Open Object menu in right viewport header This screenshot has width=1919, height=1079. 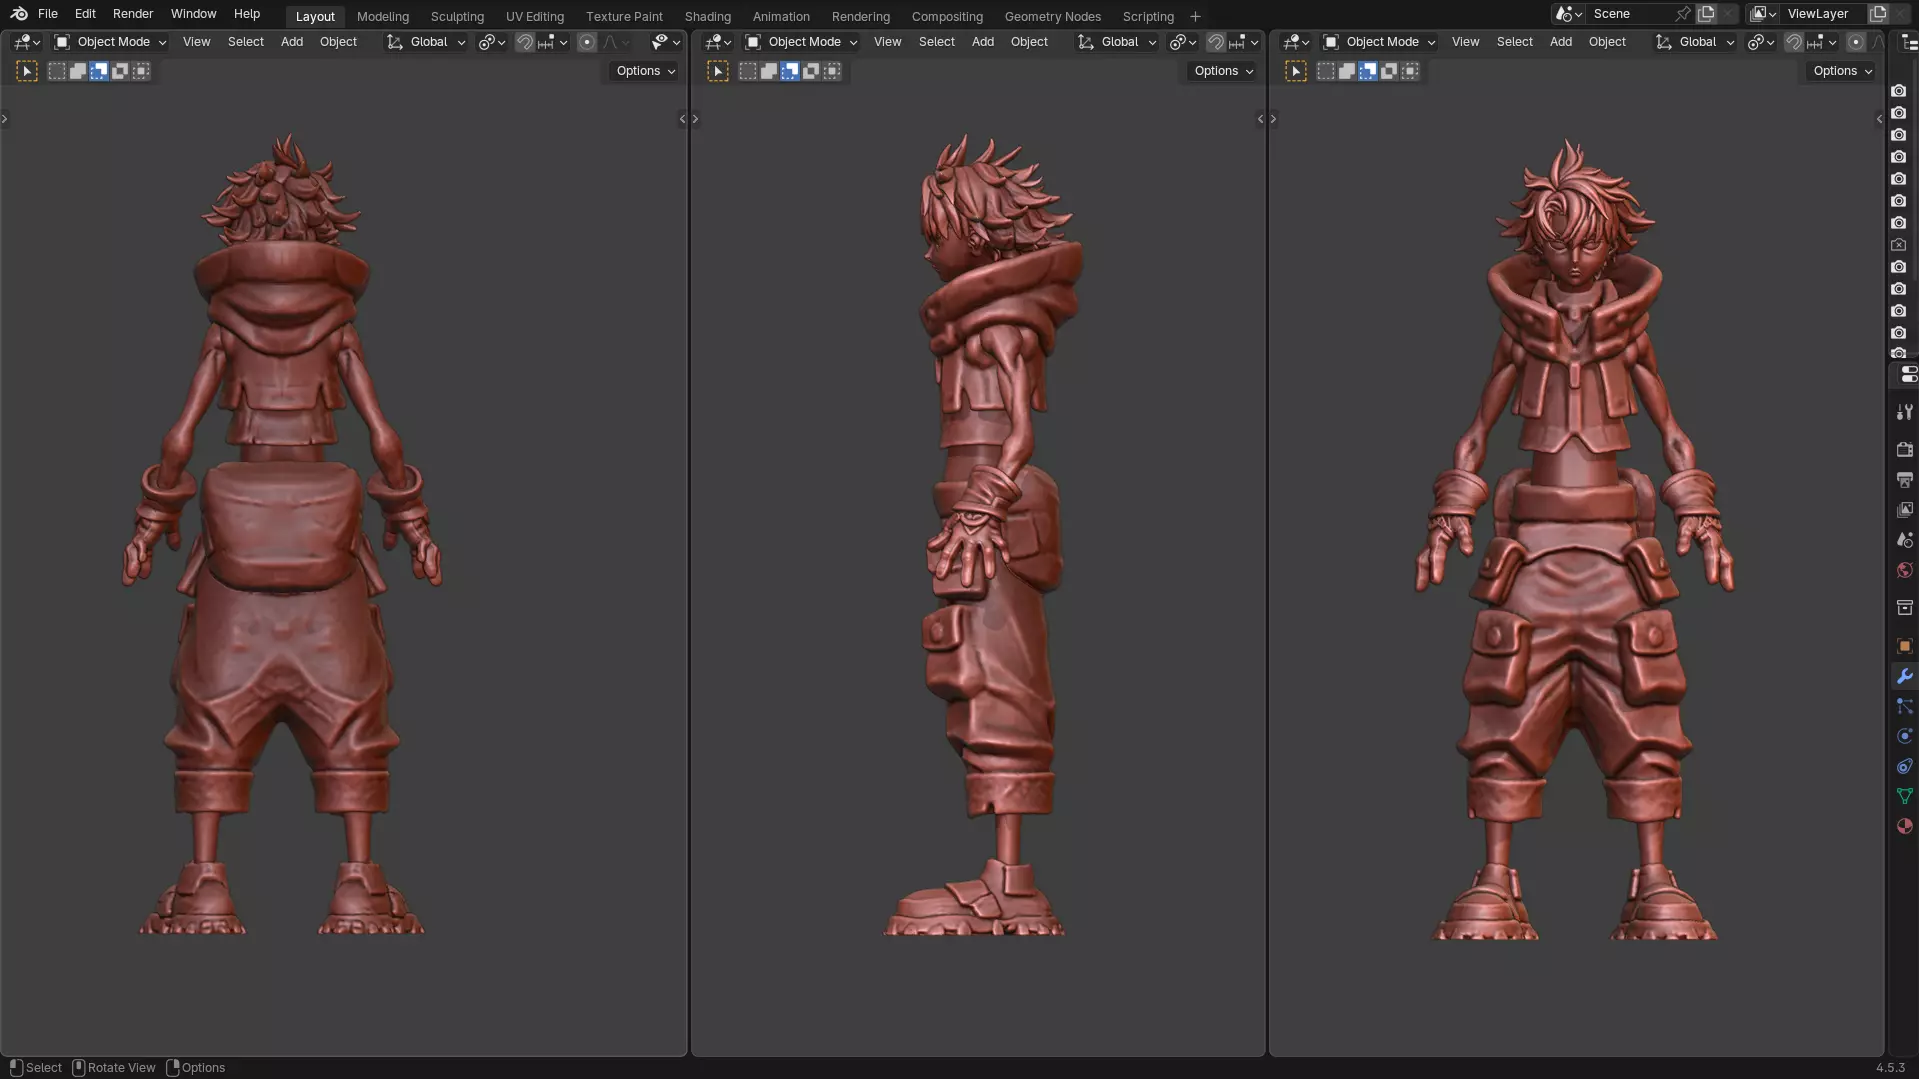[1607, 42]
